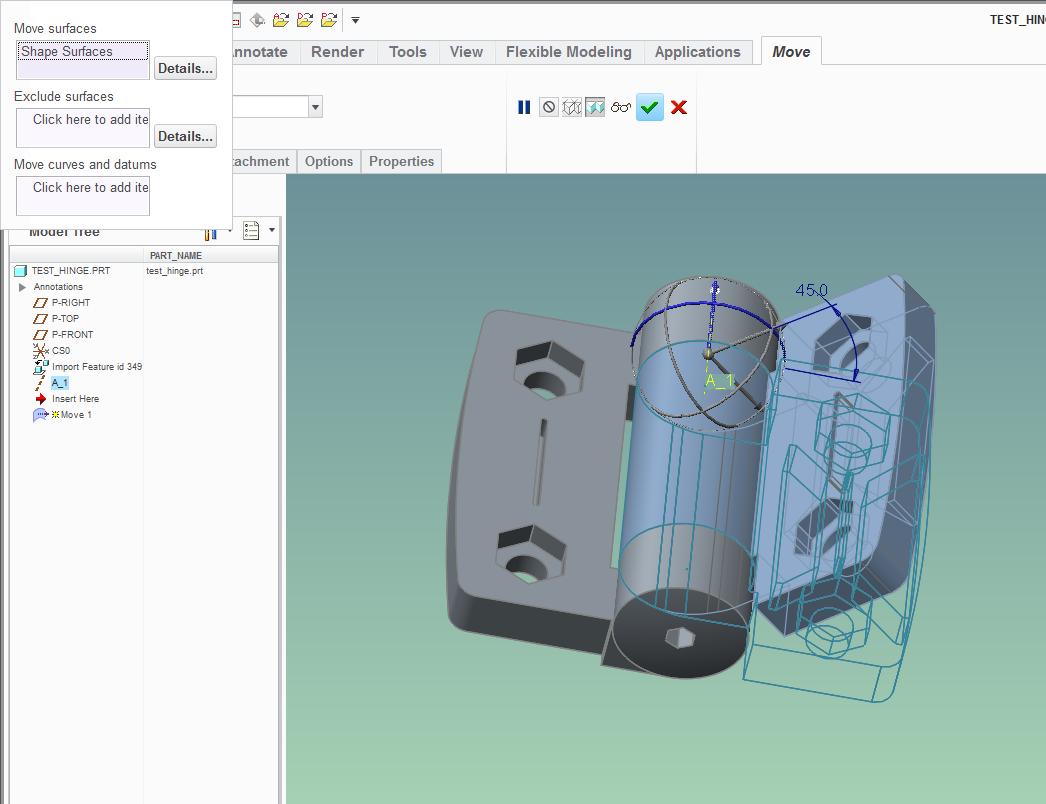
Task: Open the Attachment dashboard tab
Action: (261, 161)
